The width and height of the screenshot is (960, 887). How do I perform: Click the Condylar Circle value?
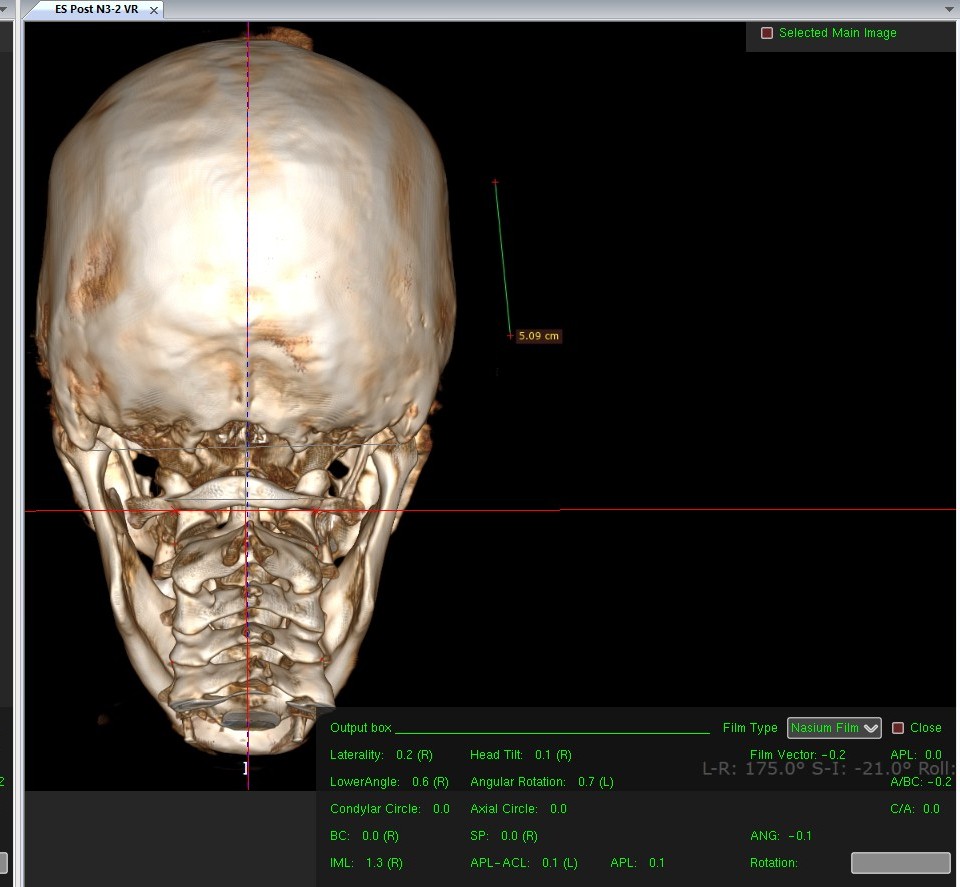pyautogui.click(x=441, y=809)
